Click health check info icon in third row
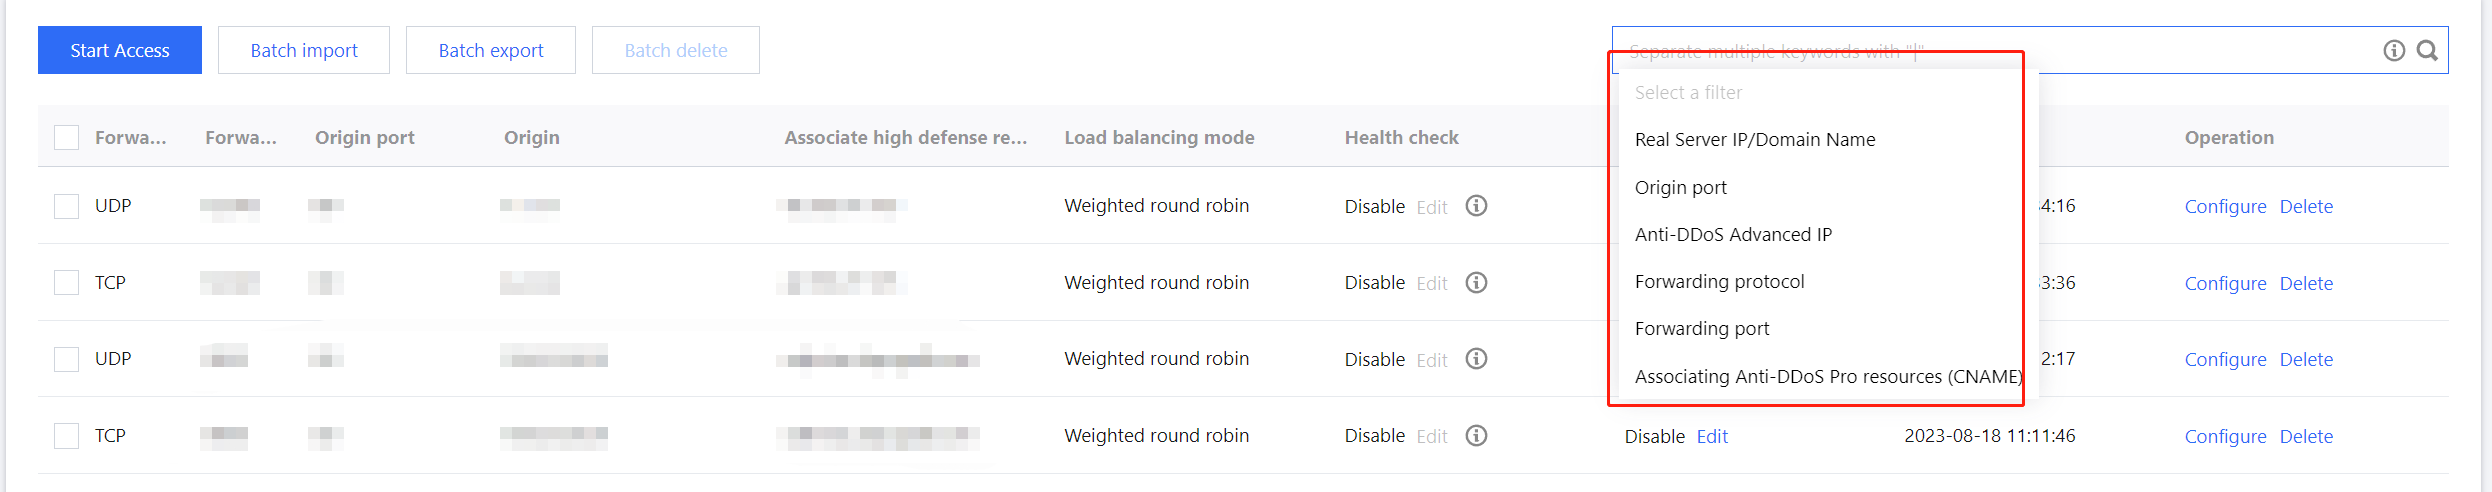Viewport: 2492px width, 492px height. [1476, 359]
